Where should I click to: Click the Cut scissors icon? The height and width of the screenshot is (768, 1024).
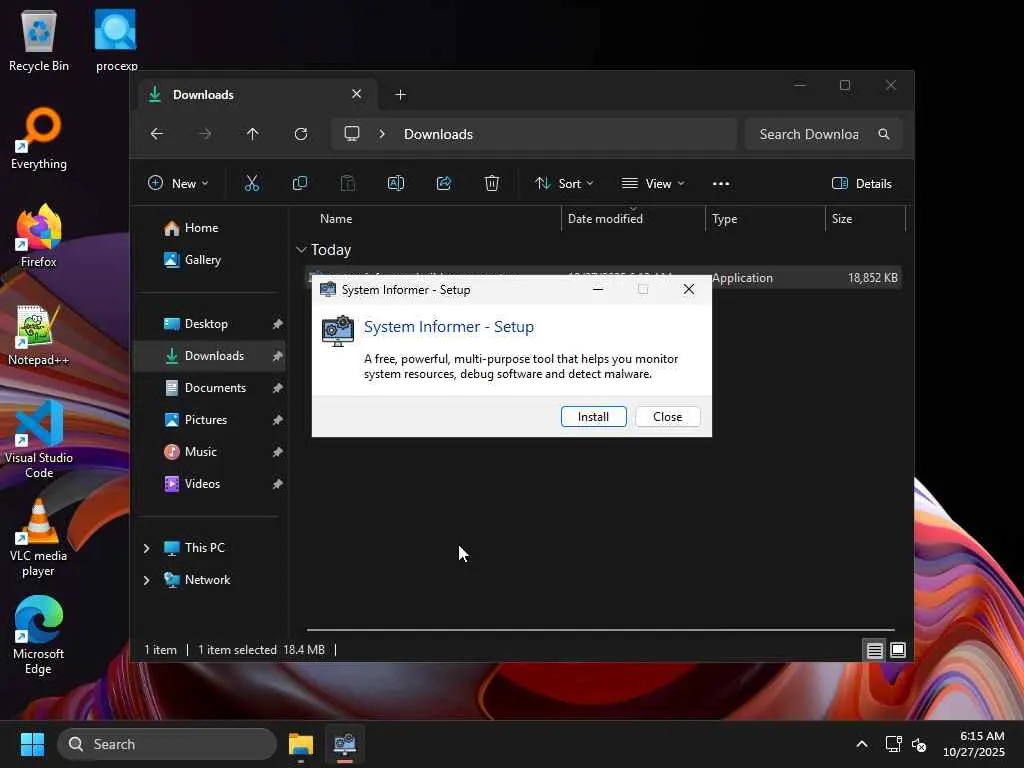coord(252,183)
